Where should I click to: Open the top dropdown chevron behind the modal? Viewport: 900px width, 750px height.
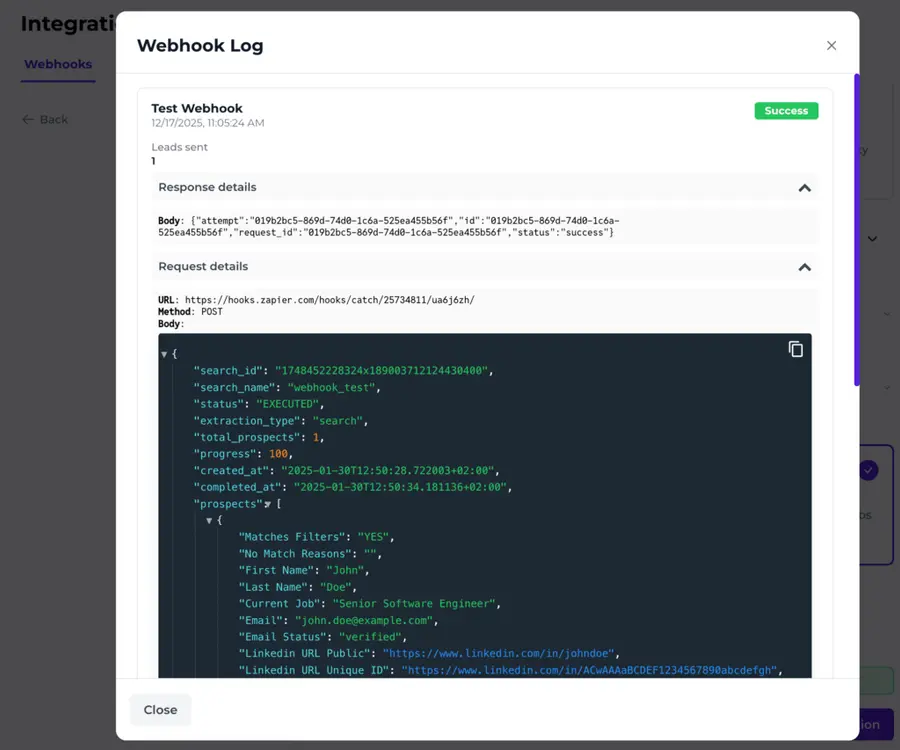point(871,239)
